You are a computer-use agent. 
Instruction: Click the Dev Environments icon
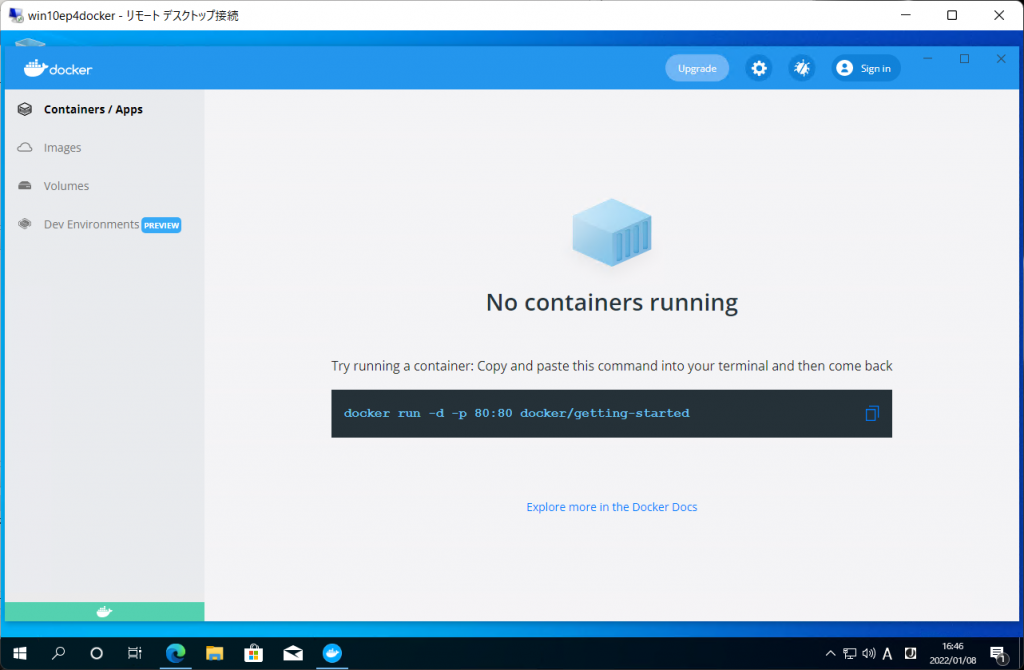pyautogui.click(x=25, y=224)
